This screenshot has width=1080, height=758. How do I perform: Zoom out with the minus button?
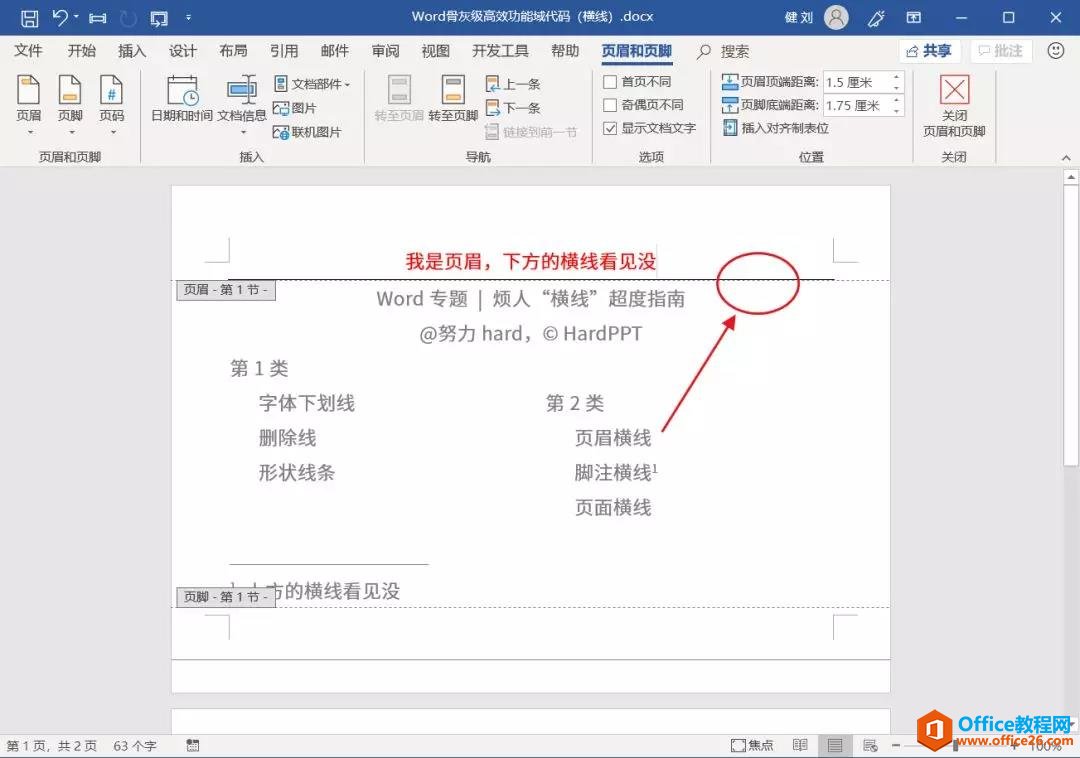[895, 746]
